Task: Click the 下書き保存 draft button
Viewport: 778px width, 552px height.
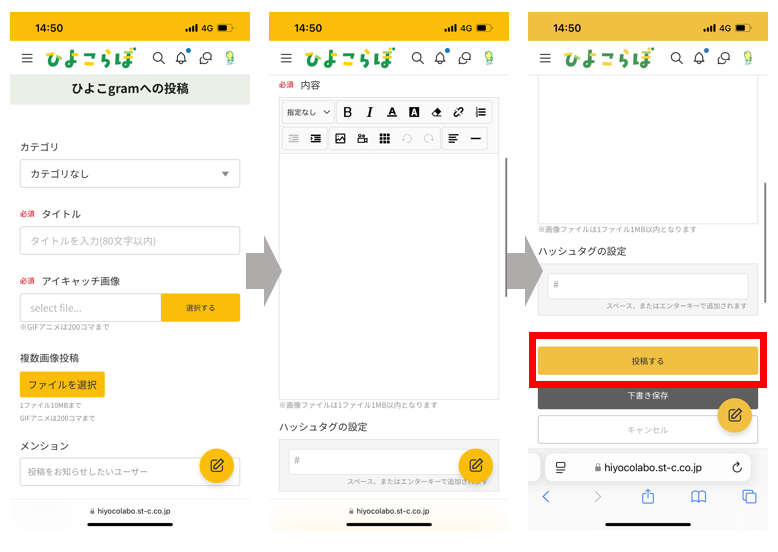Action: pos(648,396)
